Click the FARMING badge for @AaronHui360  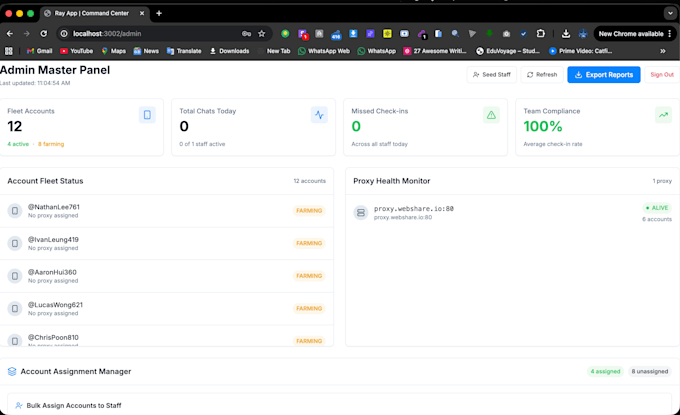309,276
